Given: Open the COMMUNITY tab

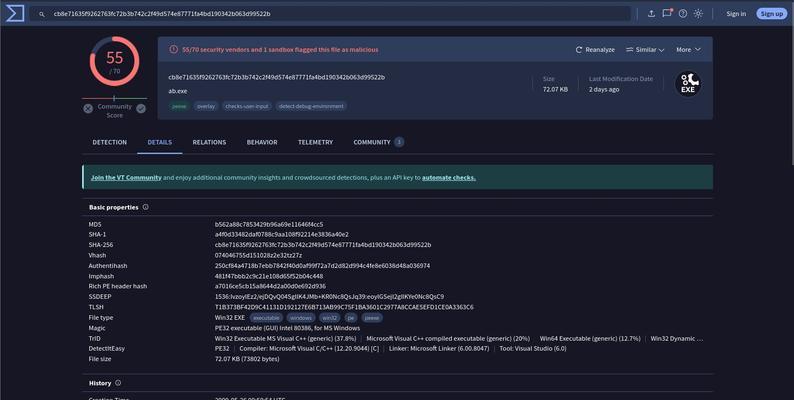Looking at the screenshot, I should (378, 142).
